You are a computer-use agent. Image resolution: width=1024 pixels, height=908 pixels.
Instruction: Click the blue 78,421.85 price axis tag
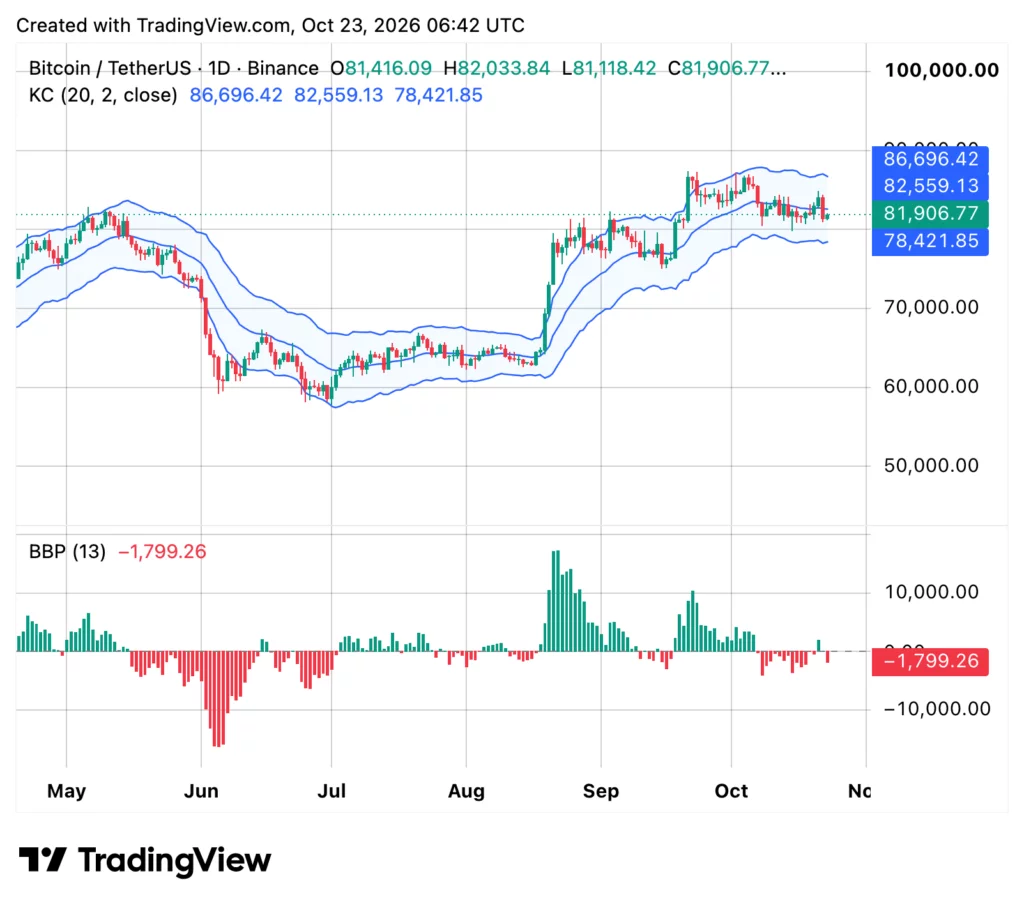(x=930, y=241)
